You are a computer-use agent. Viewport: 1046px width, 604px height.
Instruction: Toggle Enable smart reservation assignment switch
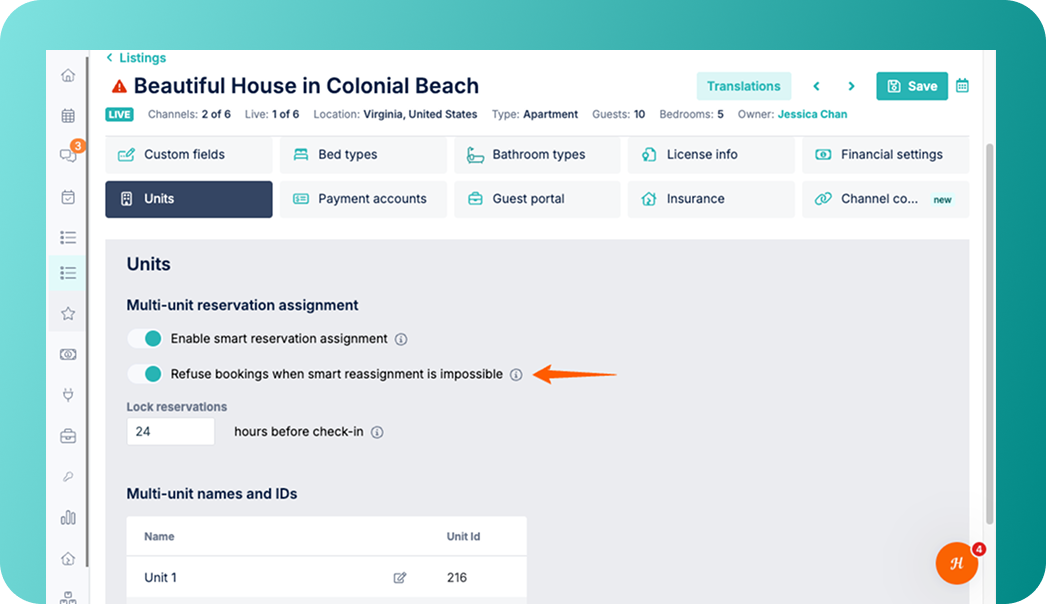click(x=145, y=338)
